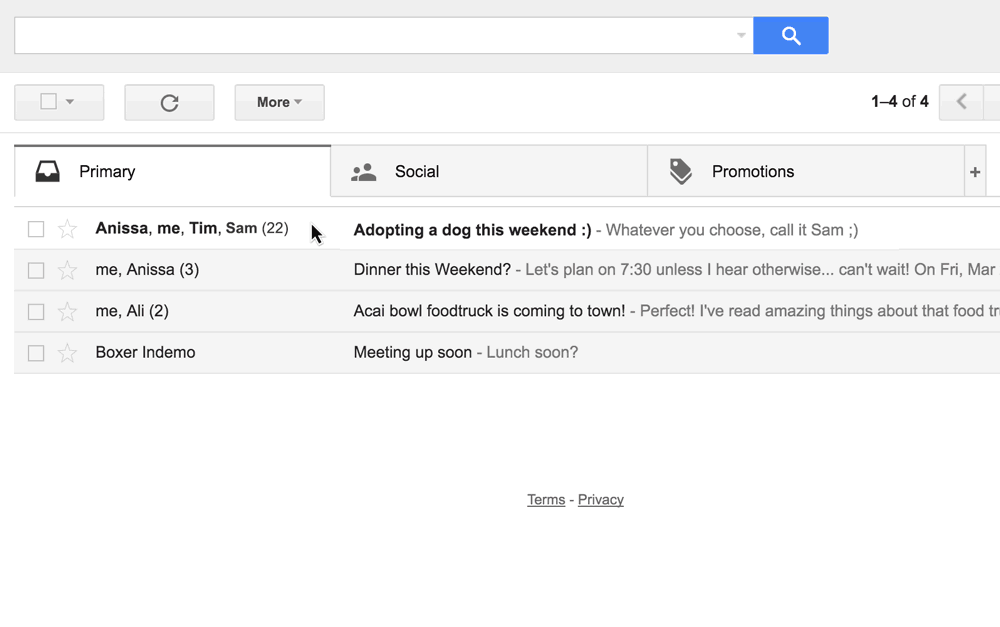Open the Terms link
Image resolution: width=1000 pixels, height=627 pixels.
(x=546, y=500)
